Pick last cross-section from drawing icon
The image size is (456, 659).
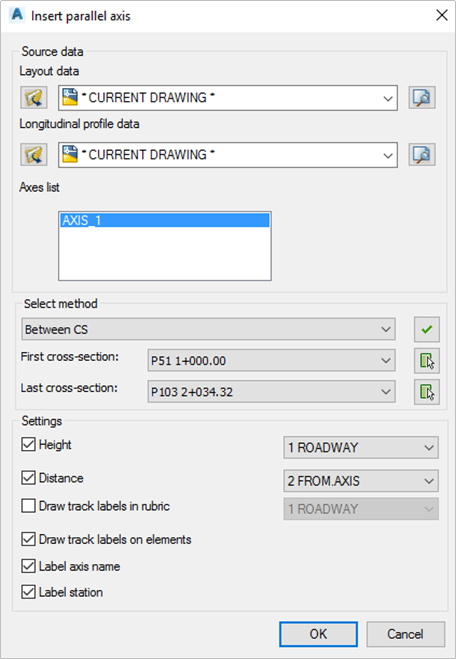(427, 392)
